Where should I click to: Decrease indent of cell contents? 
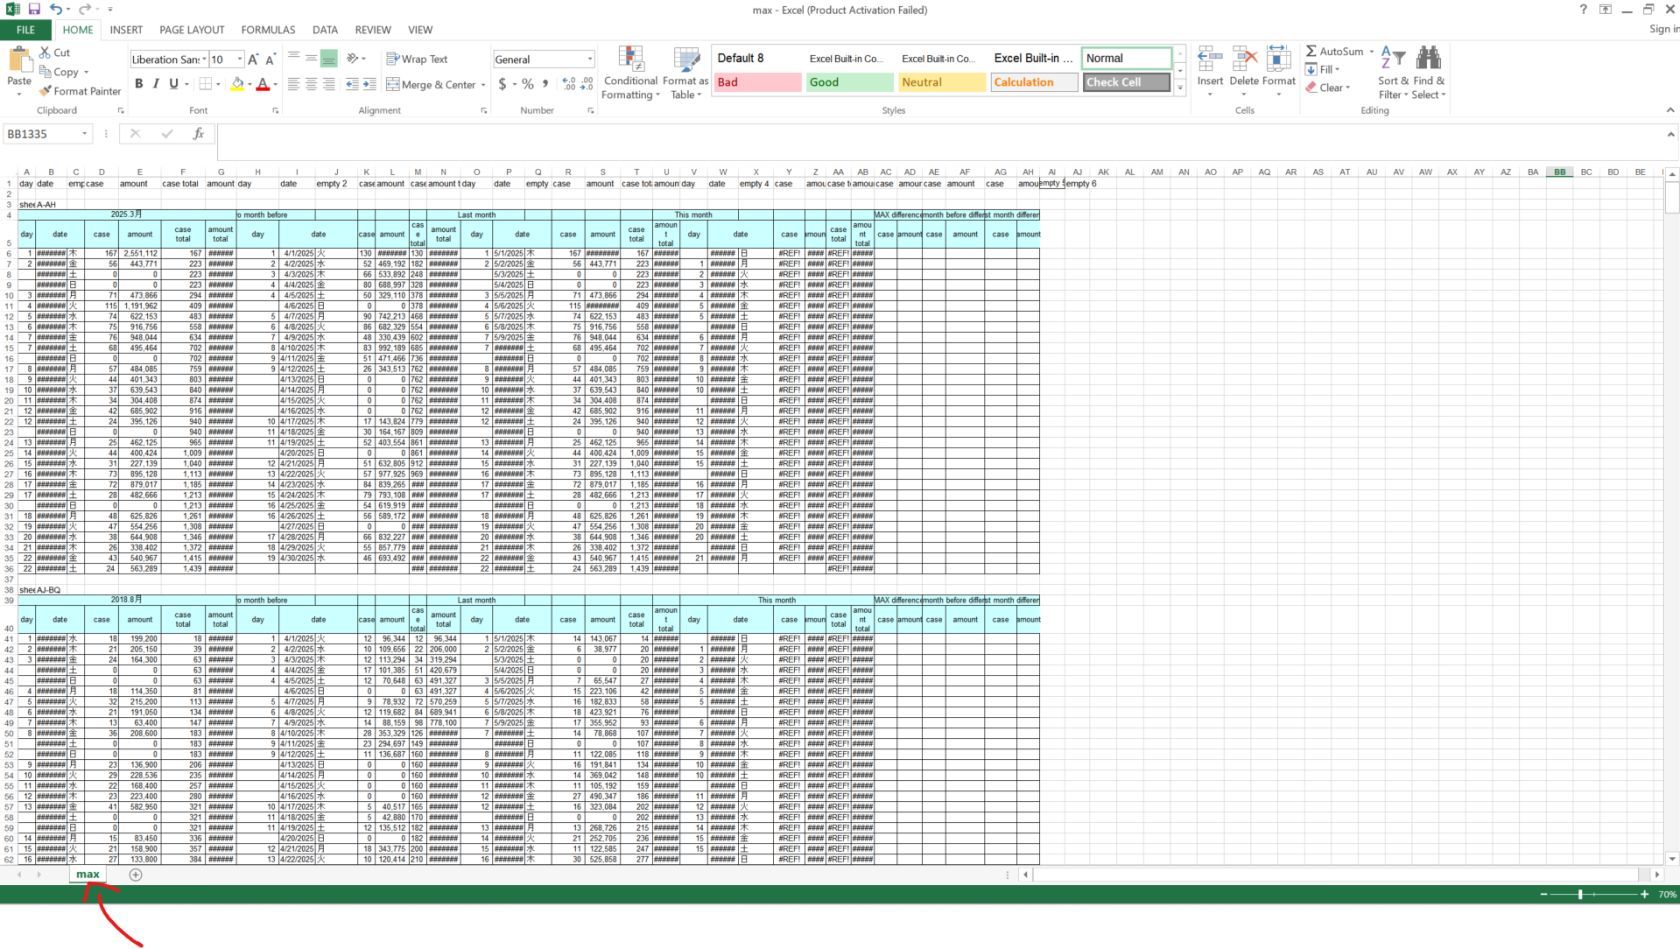[x=352, y=84]
